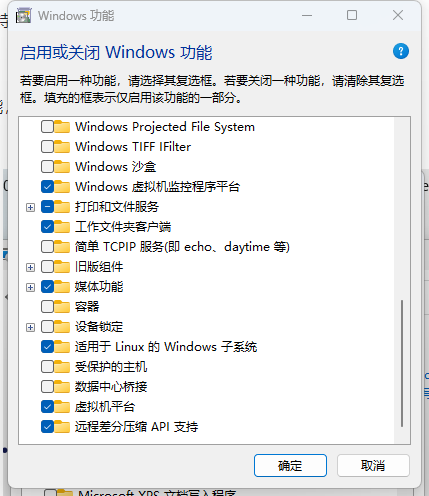
Task: Click folder icon beside Windows 沙盒
Action: point(62,167)
